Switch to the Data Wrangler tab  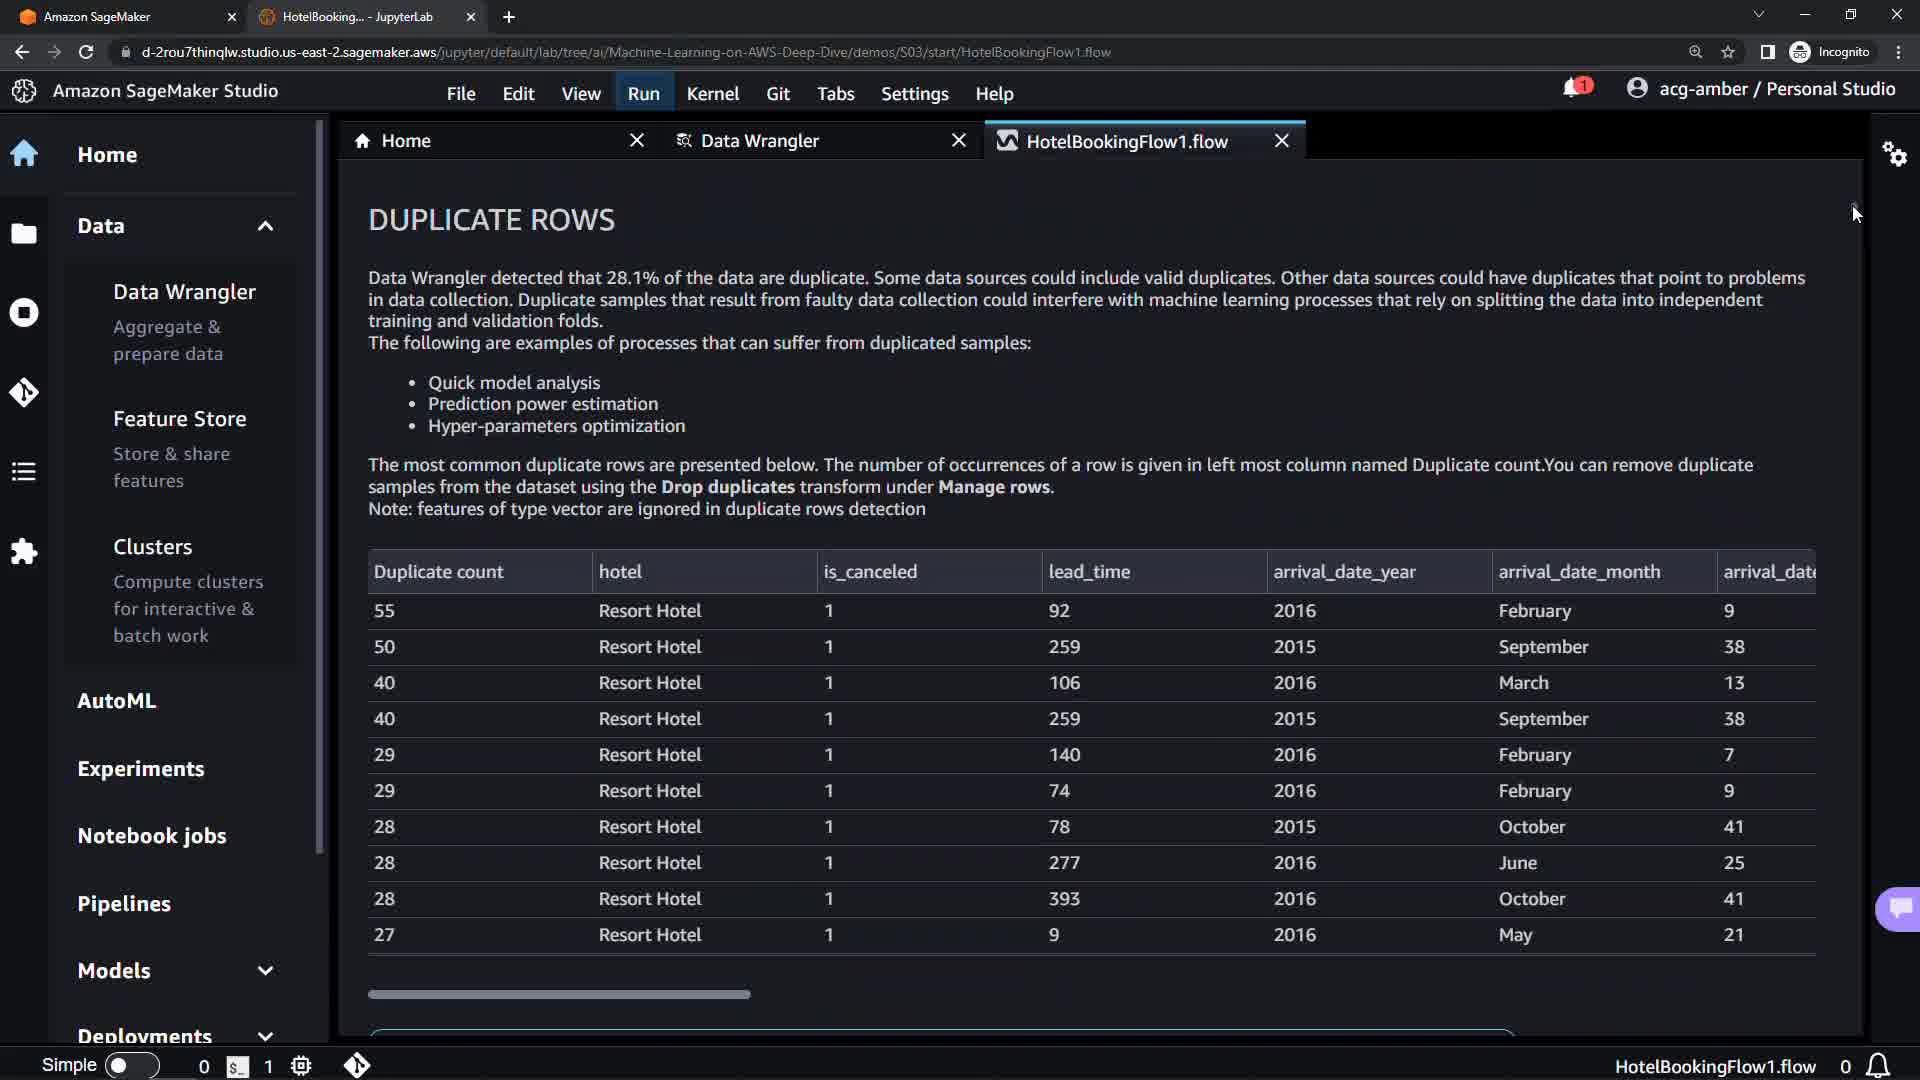pyautogui.click(x=760, y=141)
